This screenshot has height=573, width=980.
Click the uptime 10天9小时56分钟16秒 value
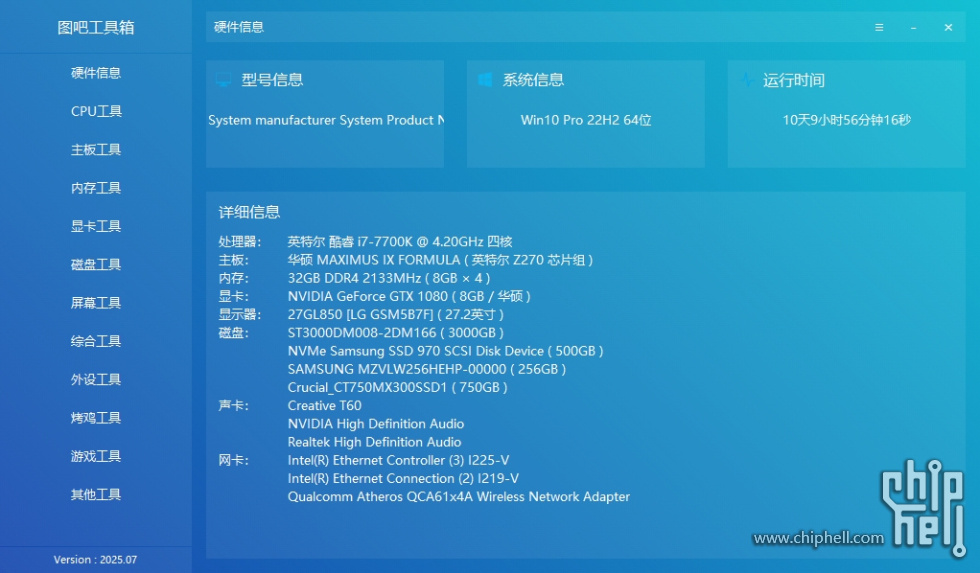coord(846,120)
